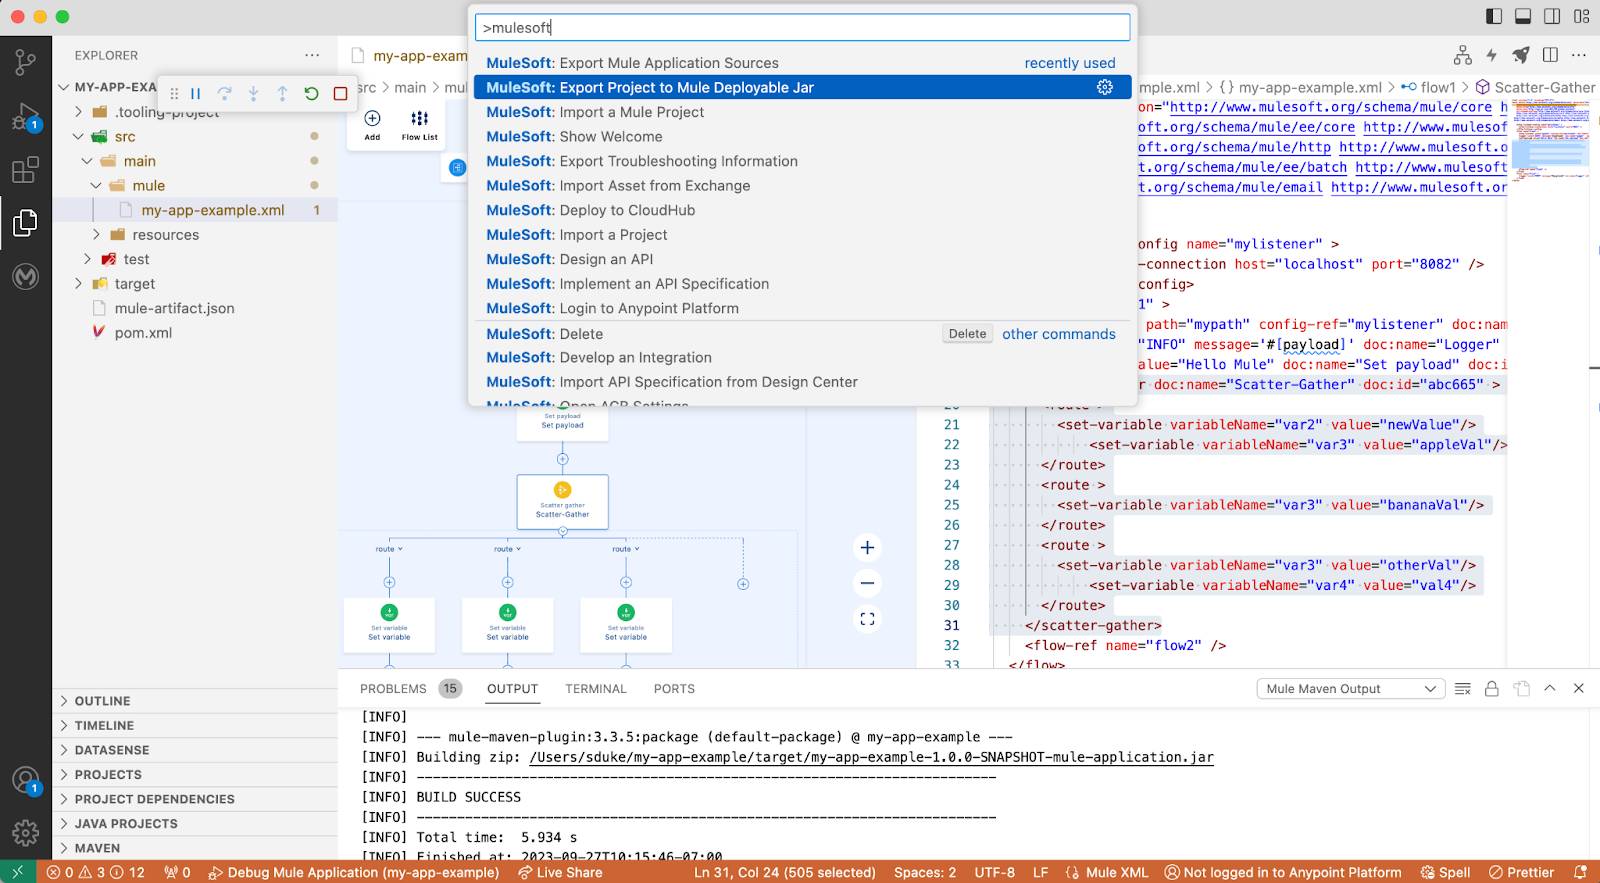The height and width of the screenshot is (883, 1600).
Task: Click Not logged in to Anypoint Platform status
Action: tap(1283, 872)
